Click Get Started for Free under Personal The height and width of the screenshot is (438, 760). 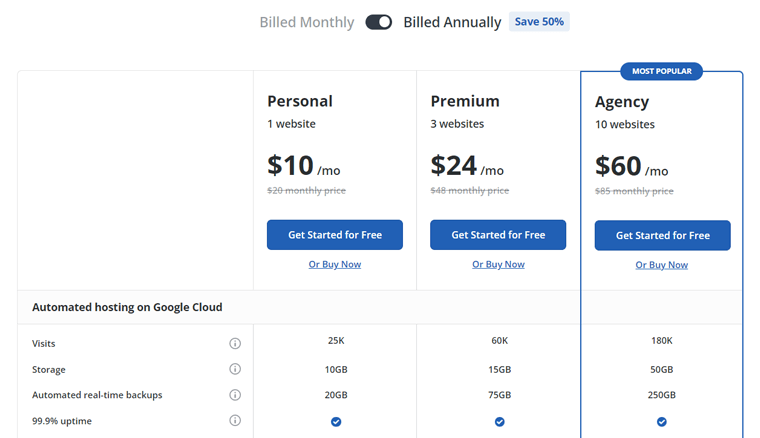pyautogui.click(x=335, y=235)
